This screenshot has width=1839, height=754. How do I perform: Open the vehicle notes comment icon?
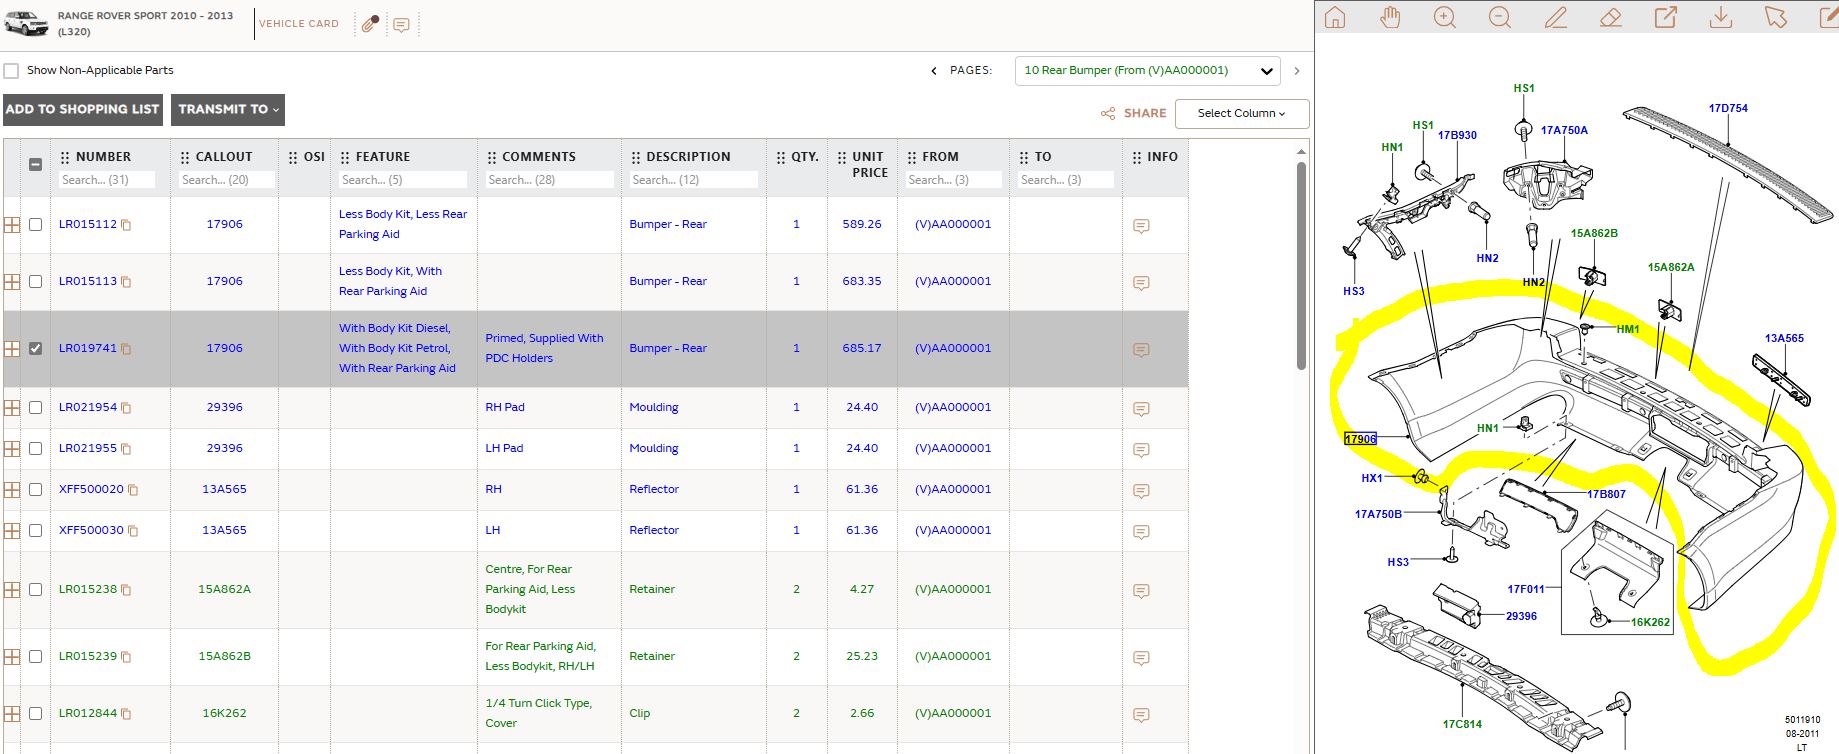pos(401,25)
